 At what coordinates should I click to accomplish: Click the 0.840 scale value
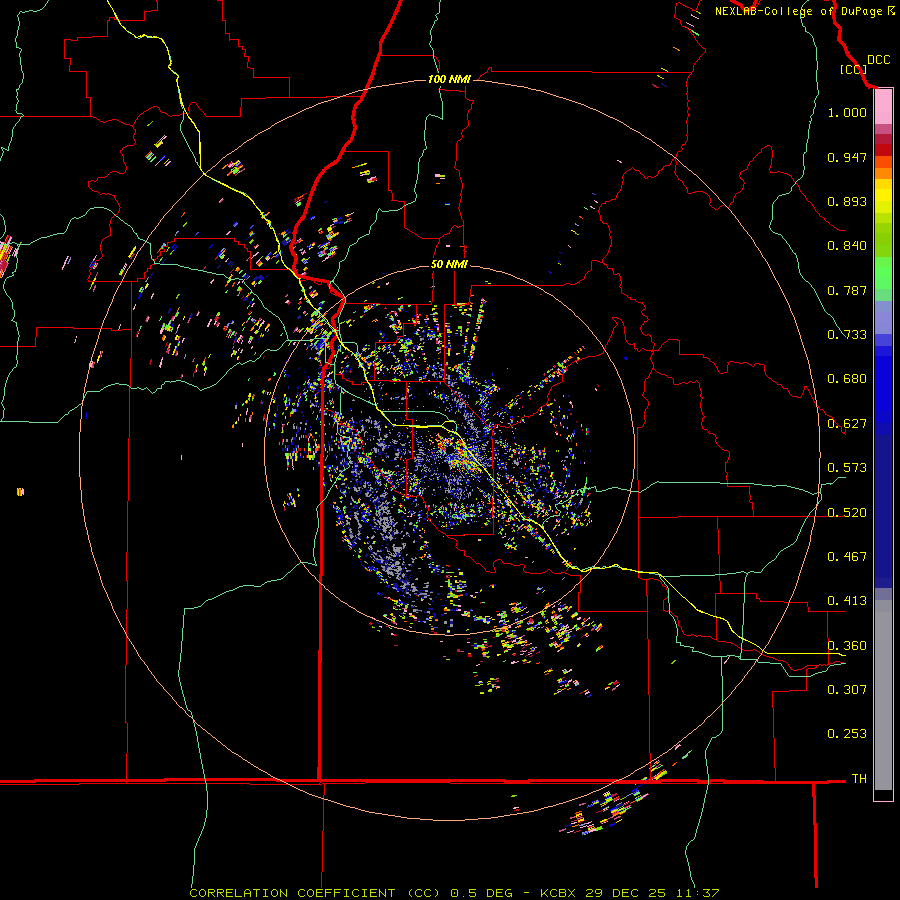847,246
